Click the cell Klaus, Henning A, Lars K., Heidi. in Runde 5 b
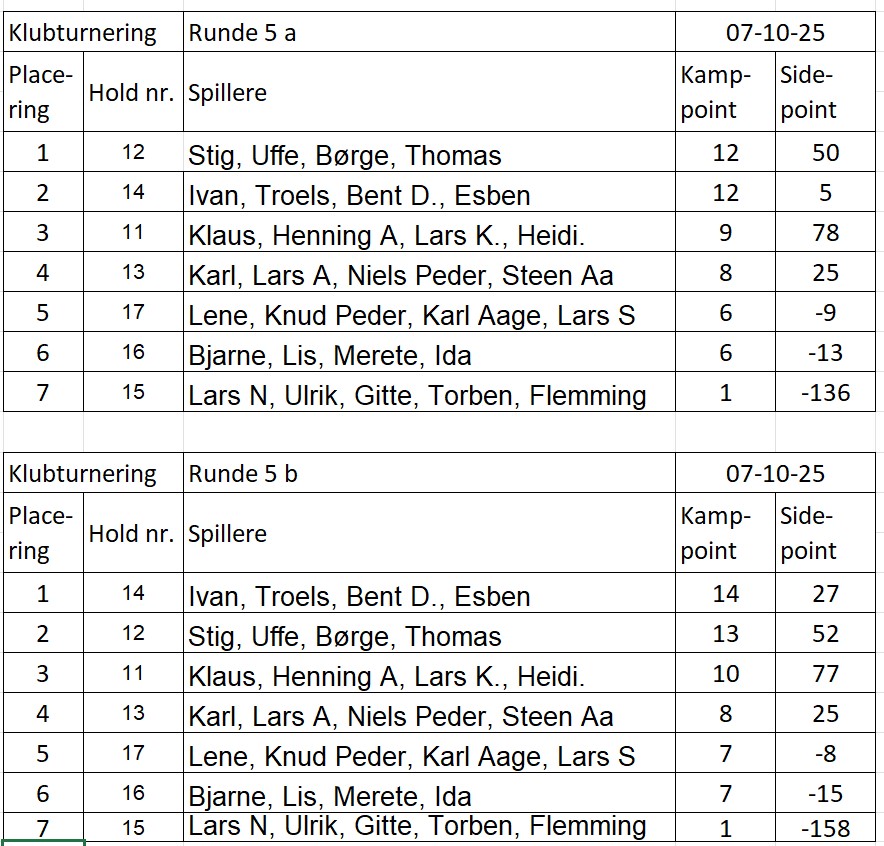The image size is (884, 846). 429,673
